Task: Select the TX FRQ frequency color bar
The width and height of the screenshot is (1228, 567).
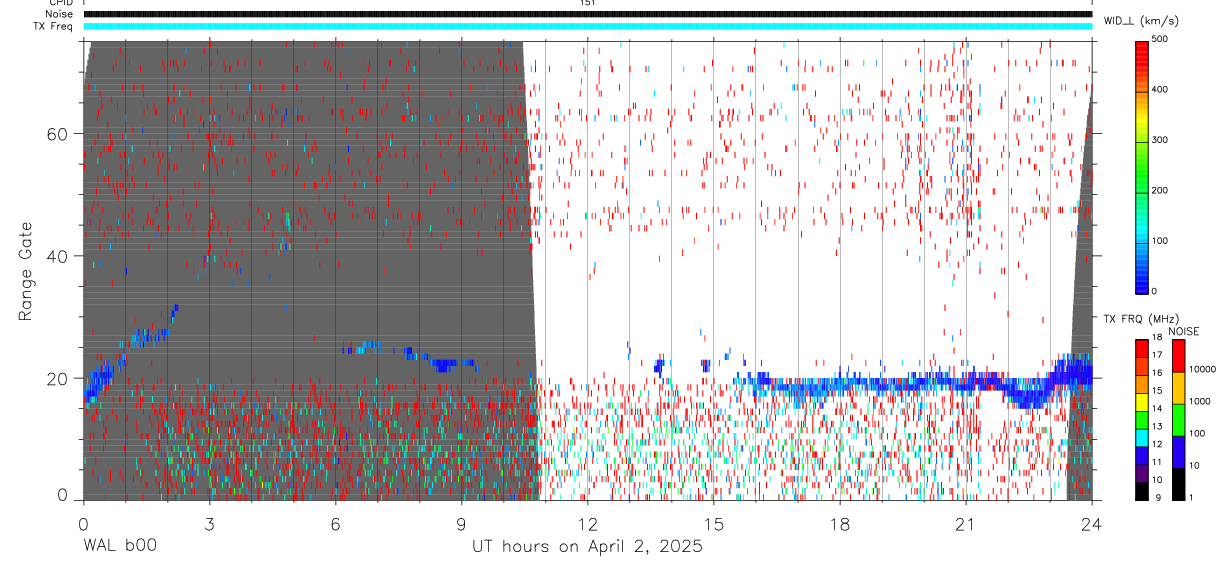Action: 1142,420
